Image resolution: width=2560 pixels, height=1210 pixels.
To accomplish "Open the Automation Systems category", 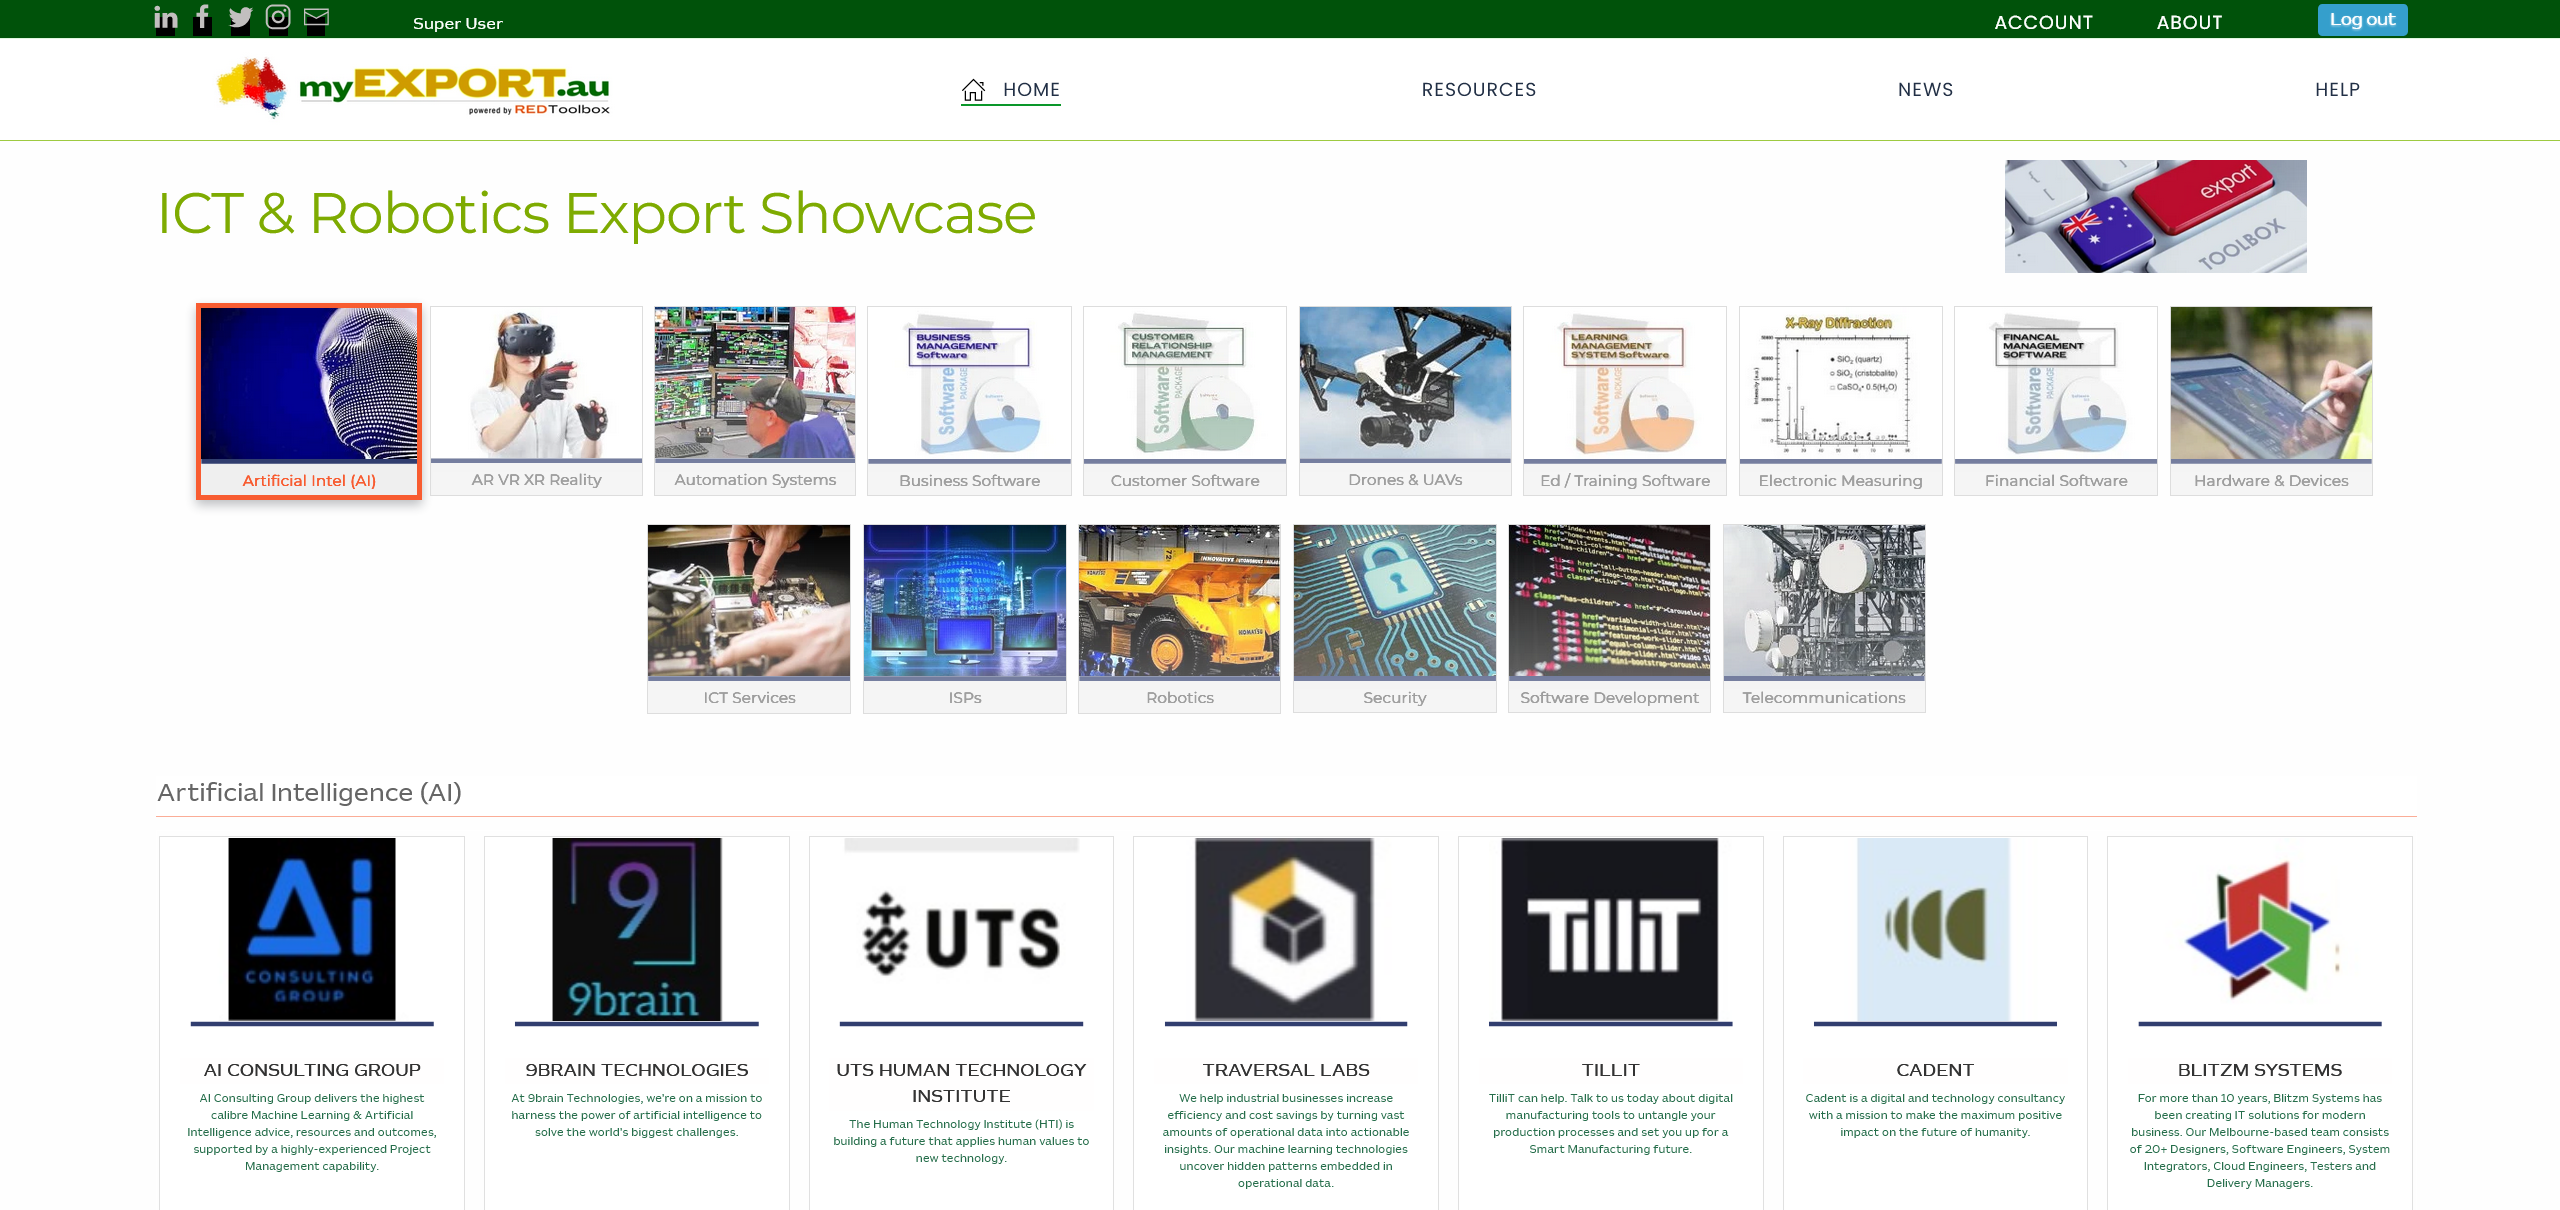I will (755, 401).
